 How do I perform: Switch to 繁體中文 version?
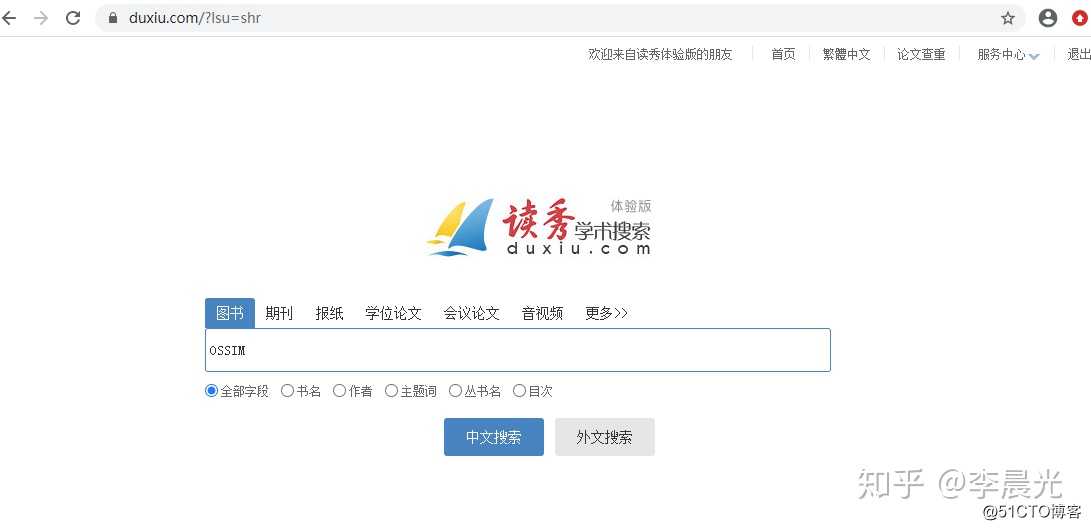pyautogui.click(x=846, y=54)
